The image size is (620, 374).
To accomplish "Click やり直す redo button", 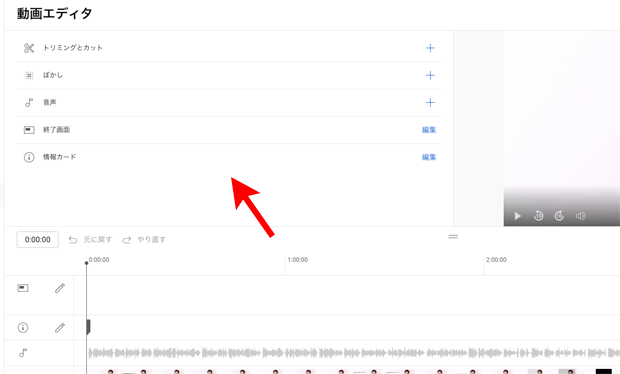I will (144, 240).
